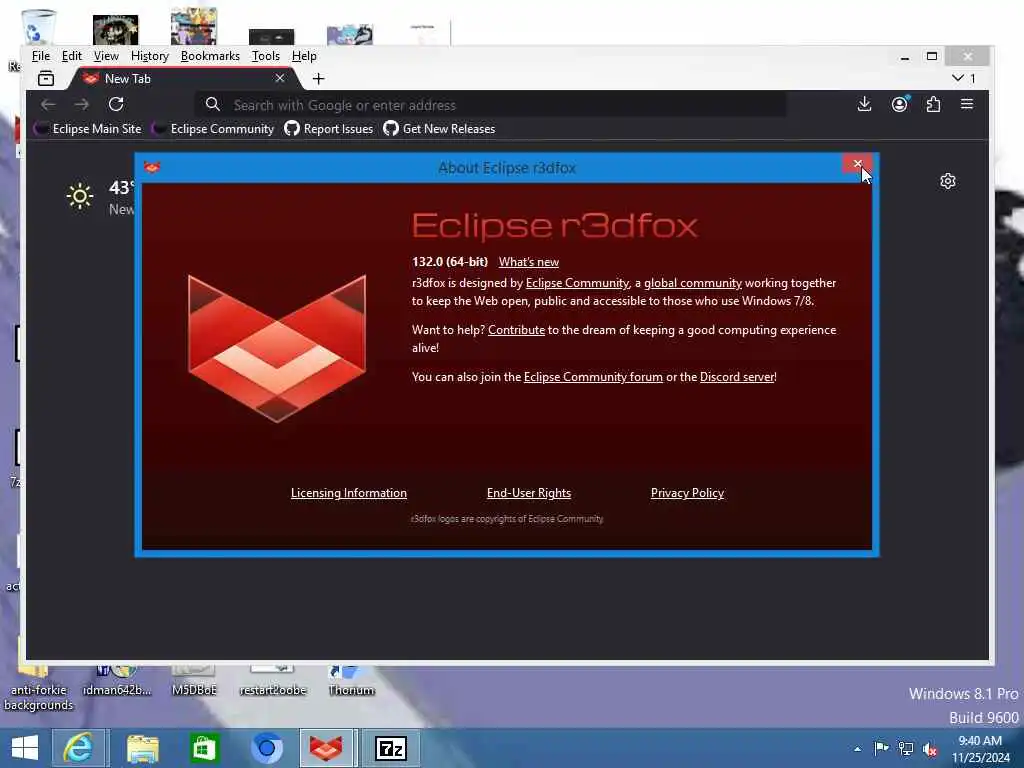
Task: Show hidden tray icons arrow
Action: (857, 748)
